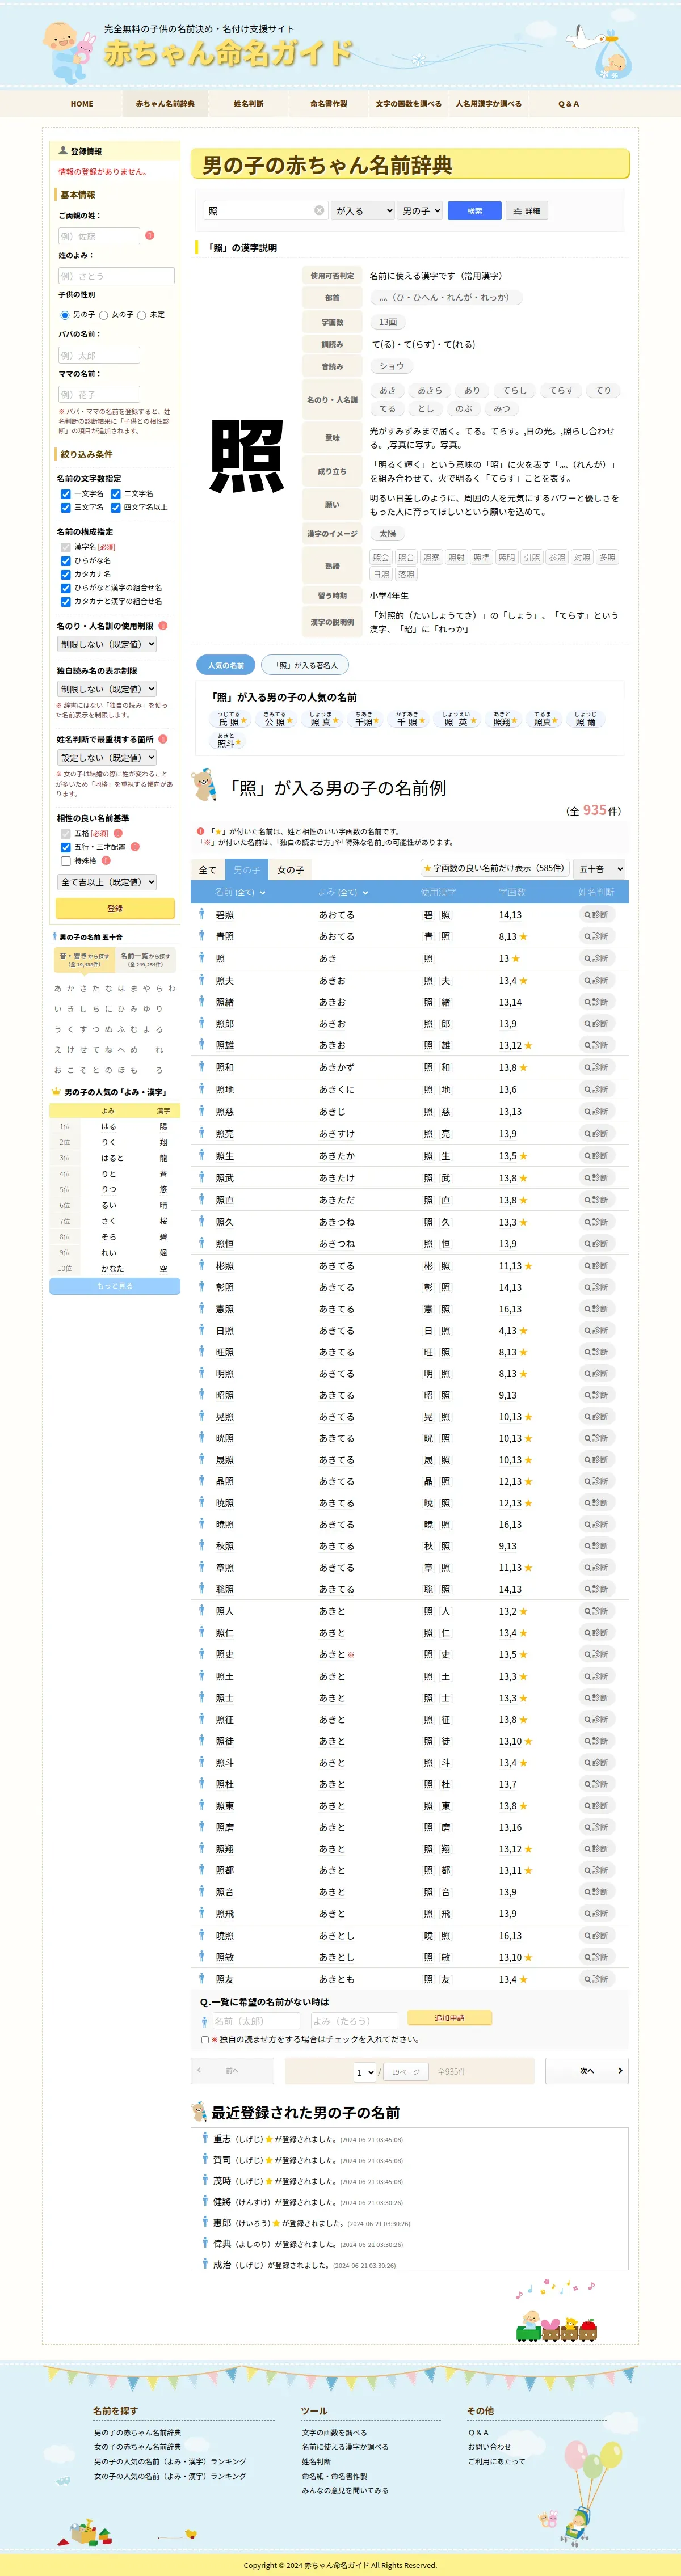This screenshot has height=2576, width=681.
Task: Open 姓名判断 in the top navigation
Action: coord(248,103)
